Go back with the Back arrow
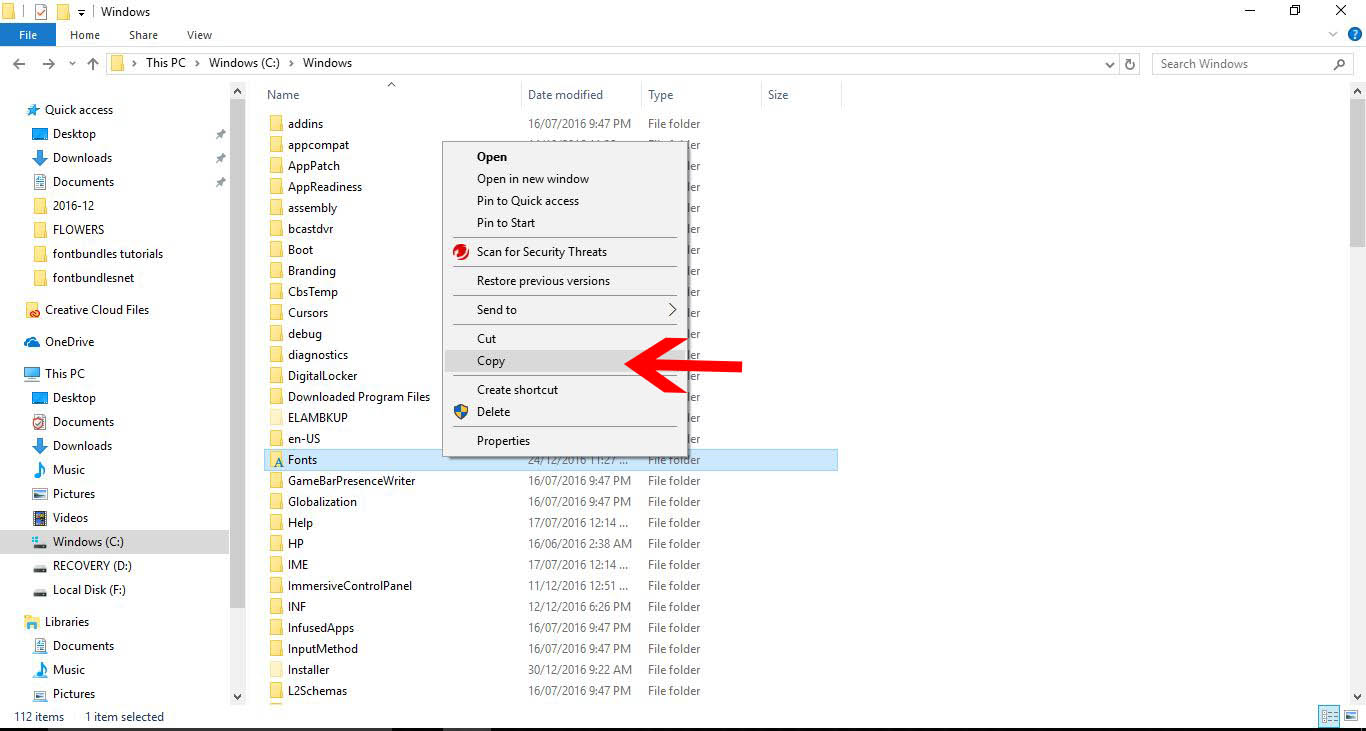This screenshot has height=731, width=1366. click(x=18, y=63)
